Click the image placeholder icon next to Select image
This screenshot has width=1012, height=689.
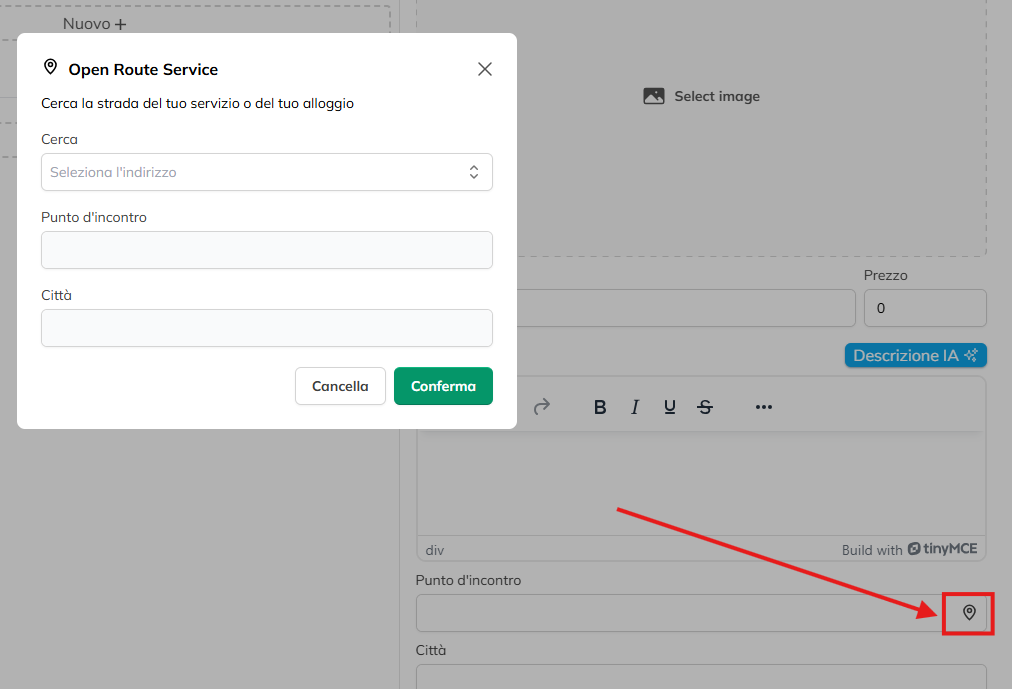click(654, 97)
